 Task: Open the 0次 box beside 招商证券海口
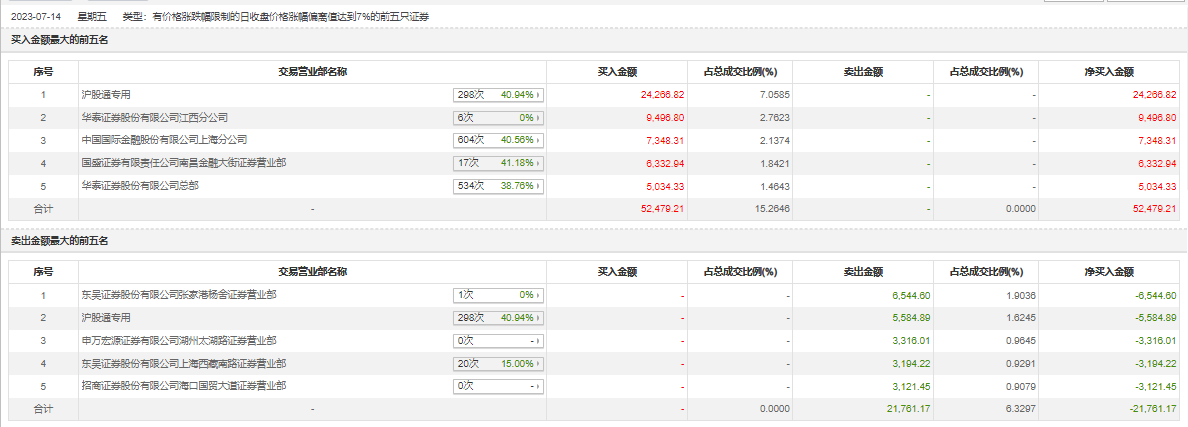[x=499, y=386]
